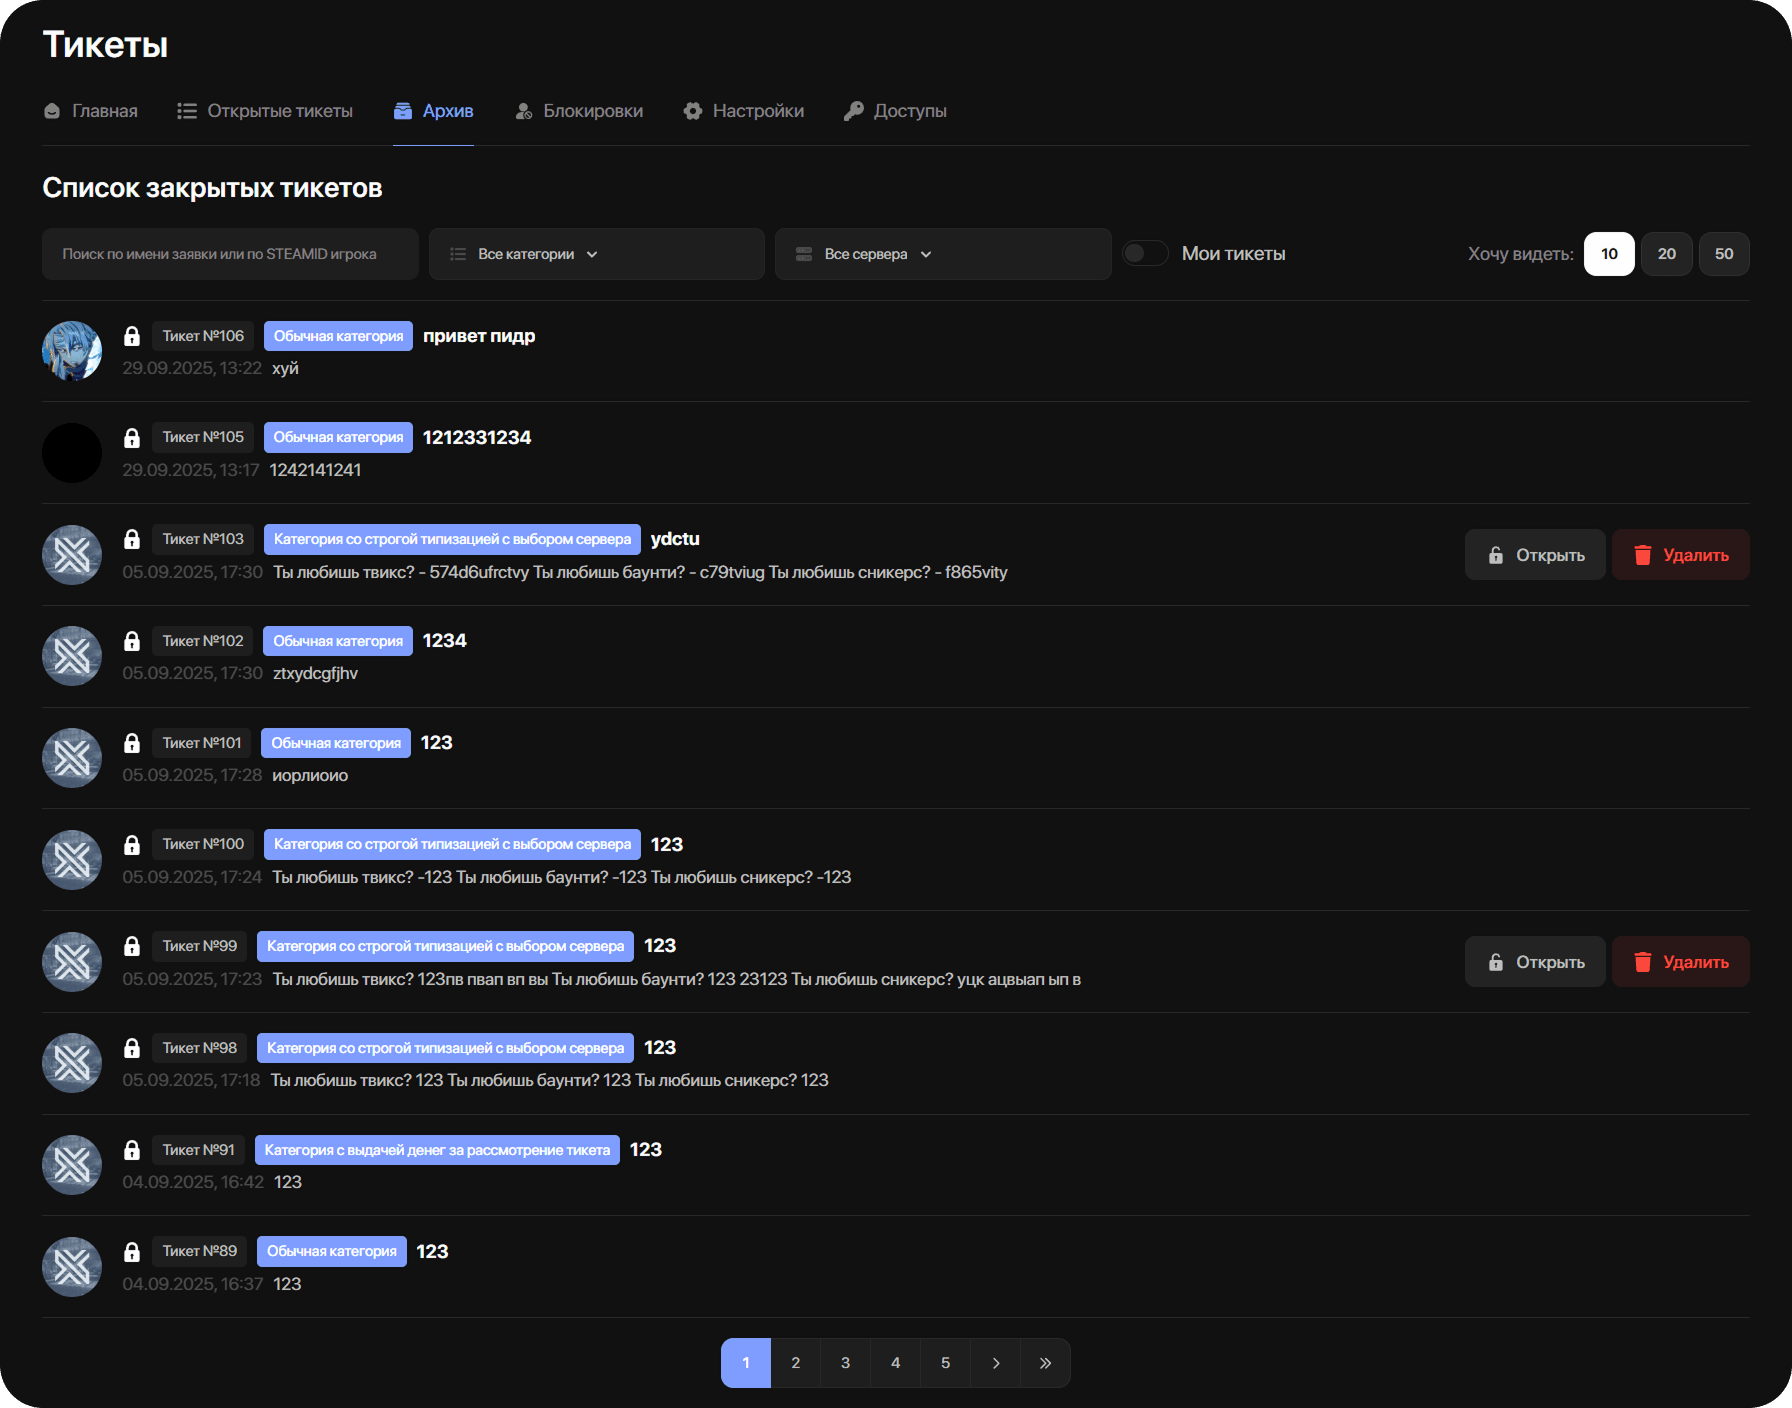The image size is (1792, 1408).
Task: Click the Тикет №89 badge
Action: click(199, 1252)
